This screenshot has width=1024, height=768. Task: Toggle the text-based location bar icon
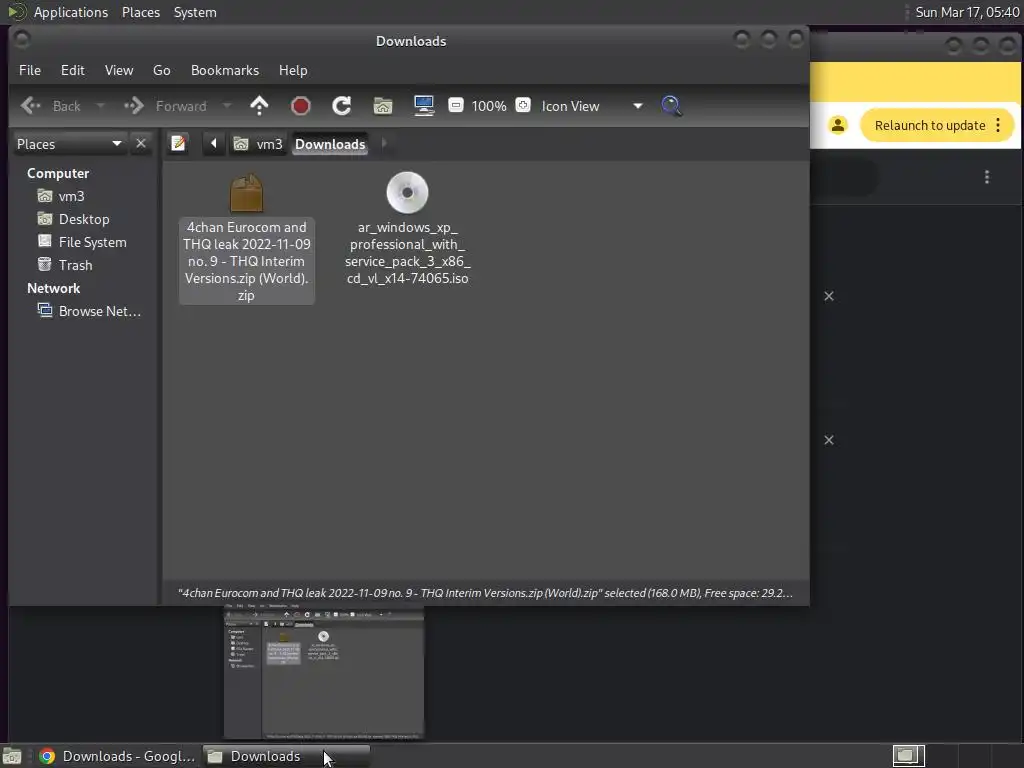[178, 143]
